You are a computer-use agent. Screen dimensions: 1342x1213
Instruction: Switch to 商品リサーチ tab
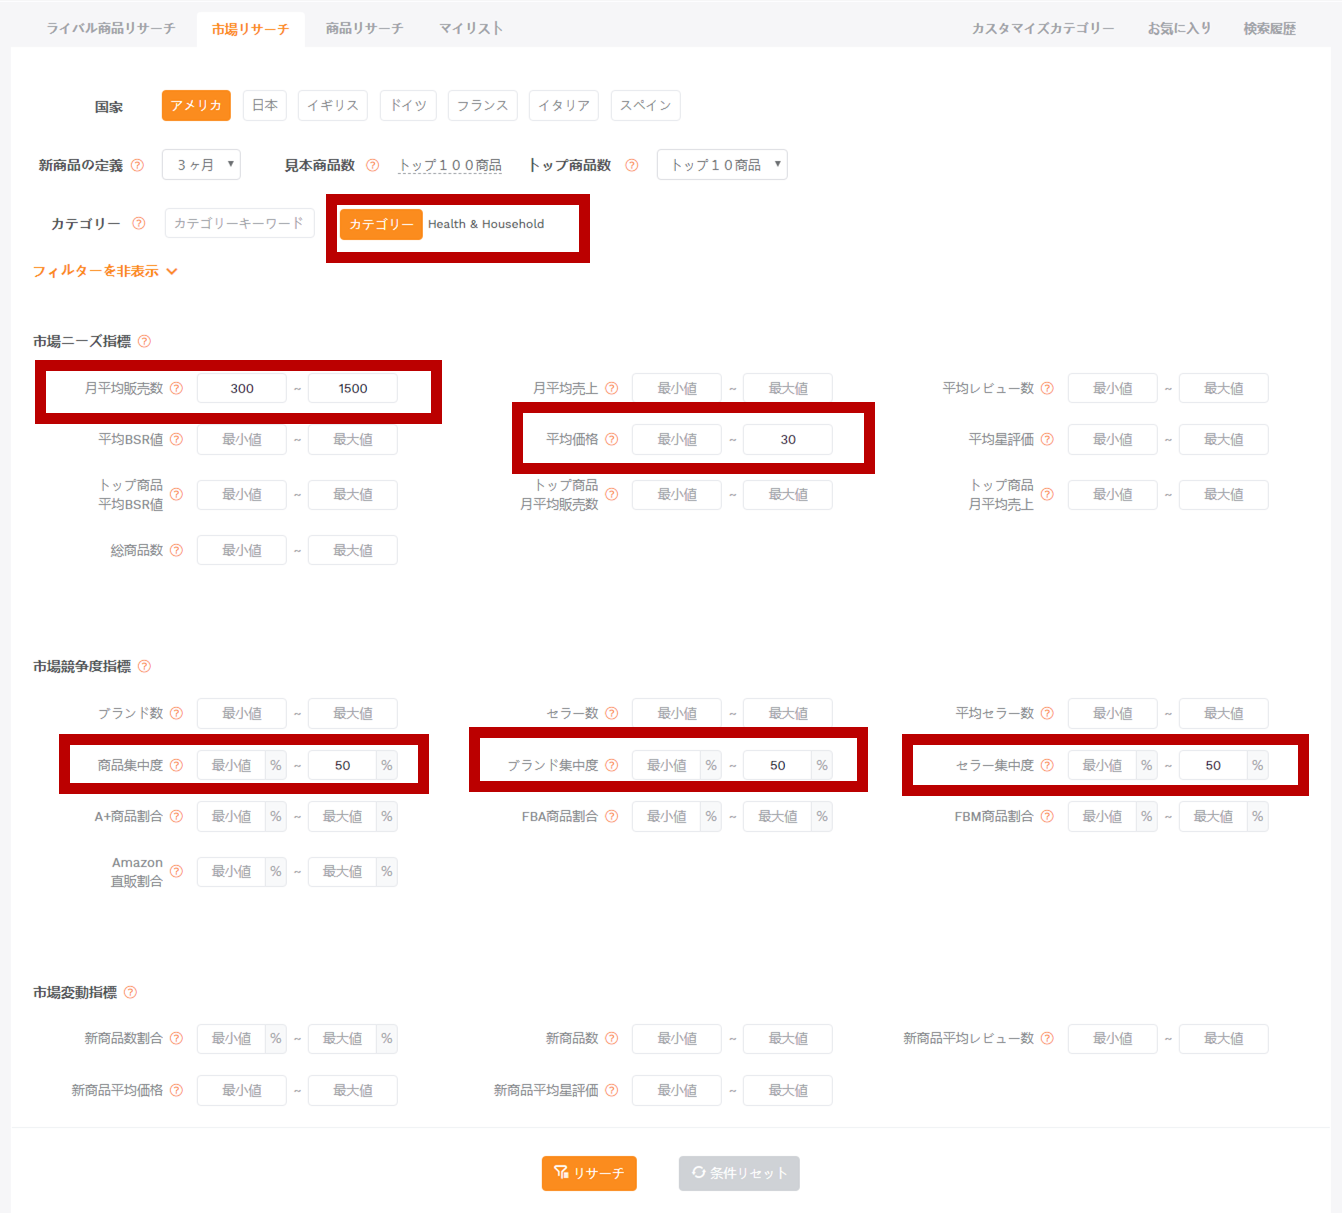[364, 28]
